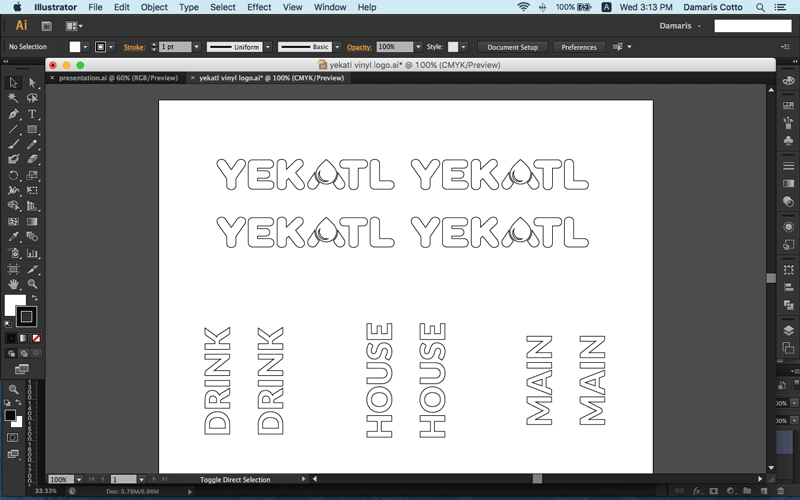Click the Document Setup button
Image resolution: width=800 pixels, height=500 pixels.
click(x=512, y=47)
